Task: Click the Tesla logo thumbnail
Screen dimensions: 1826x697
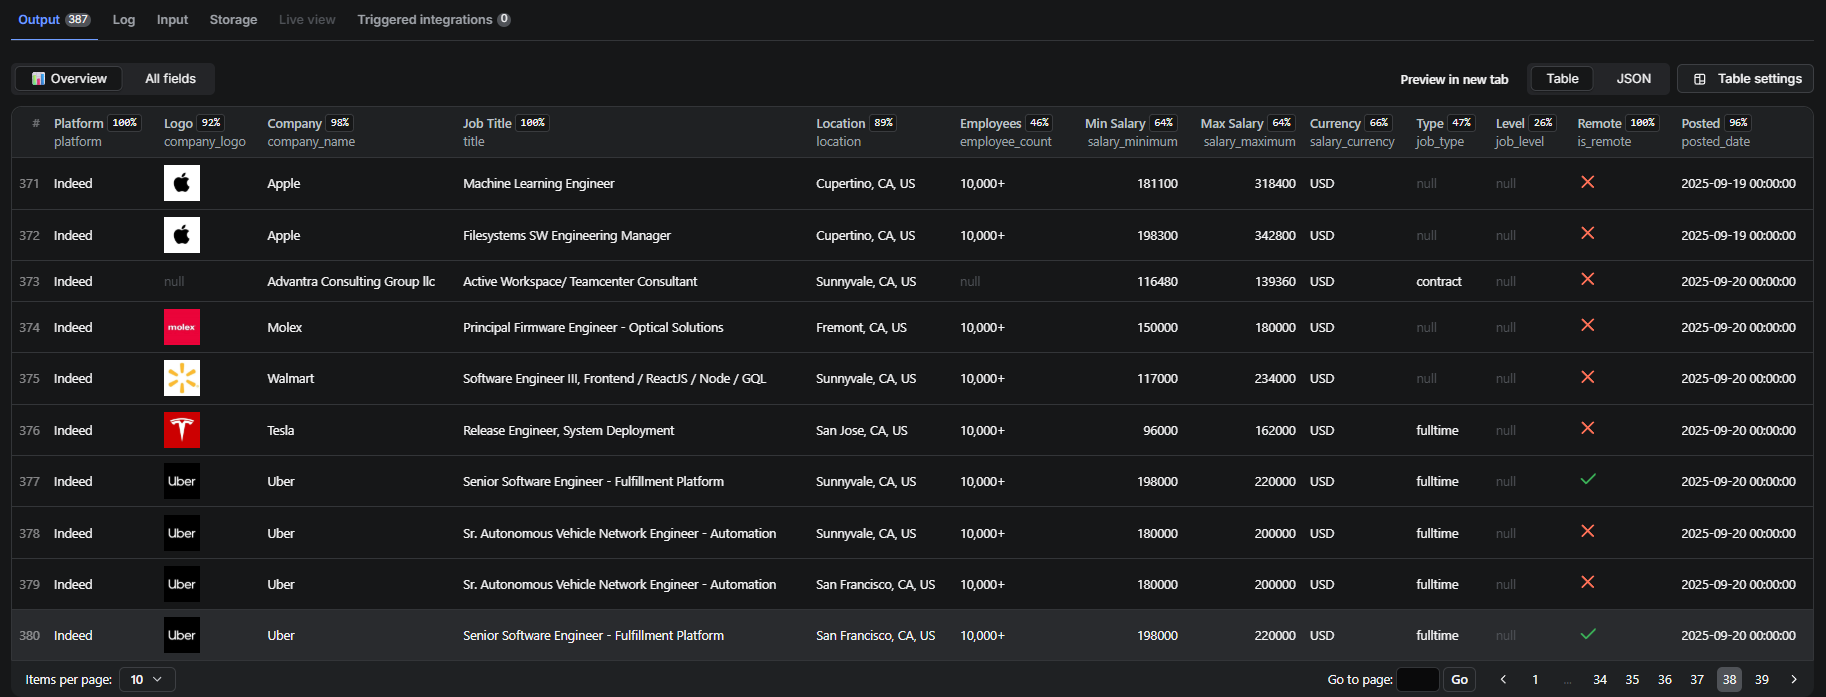Action: coord(182,430)
